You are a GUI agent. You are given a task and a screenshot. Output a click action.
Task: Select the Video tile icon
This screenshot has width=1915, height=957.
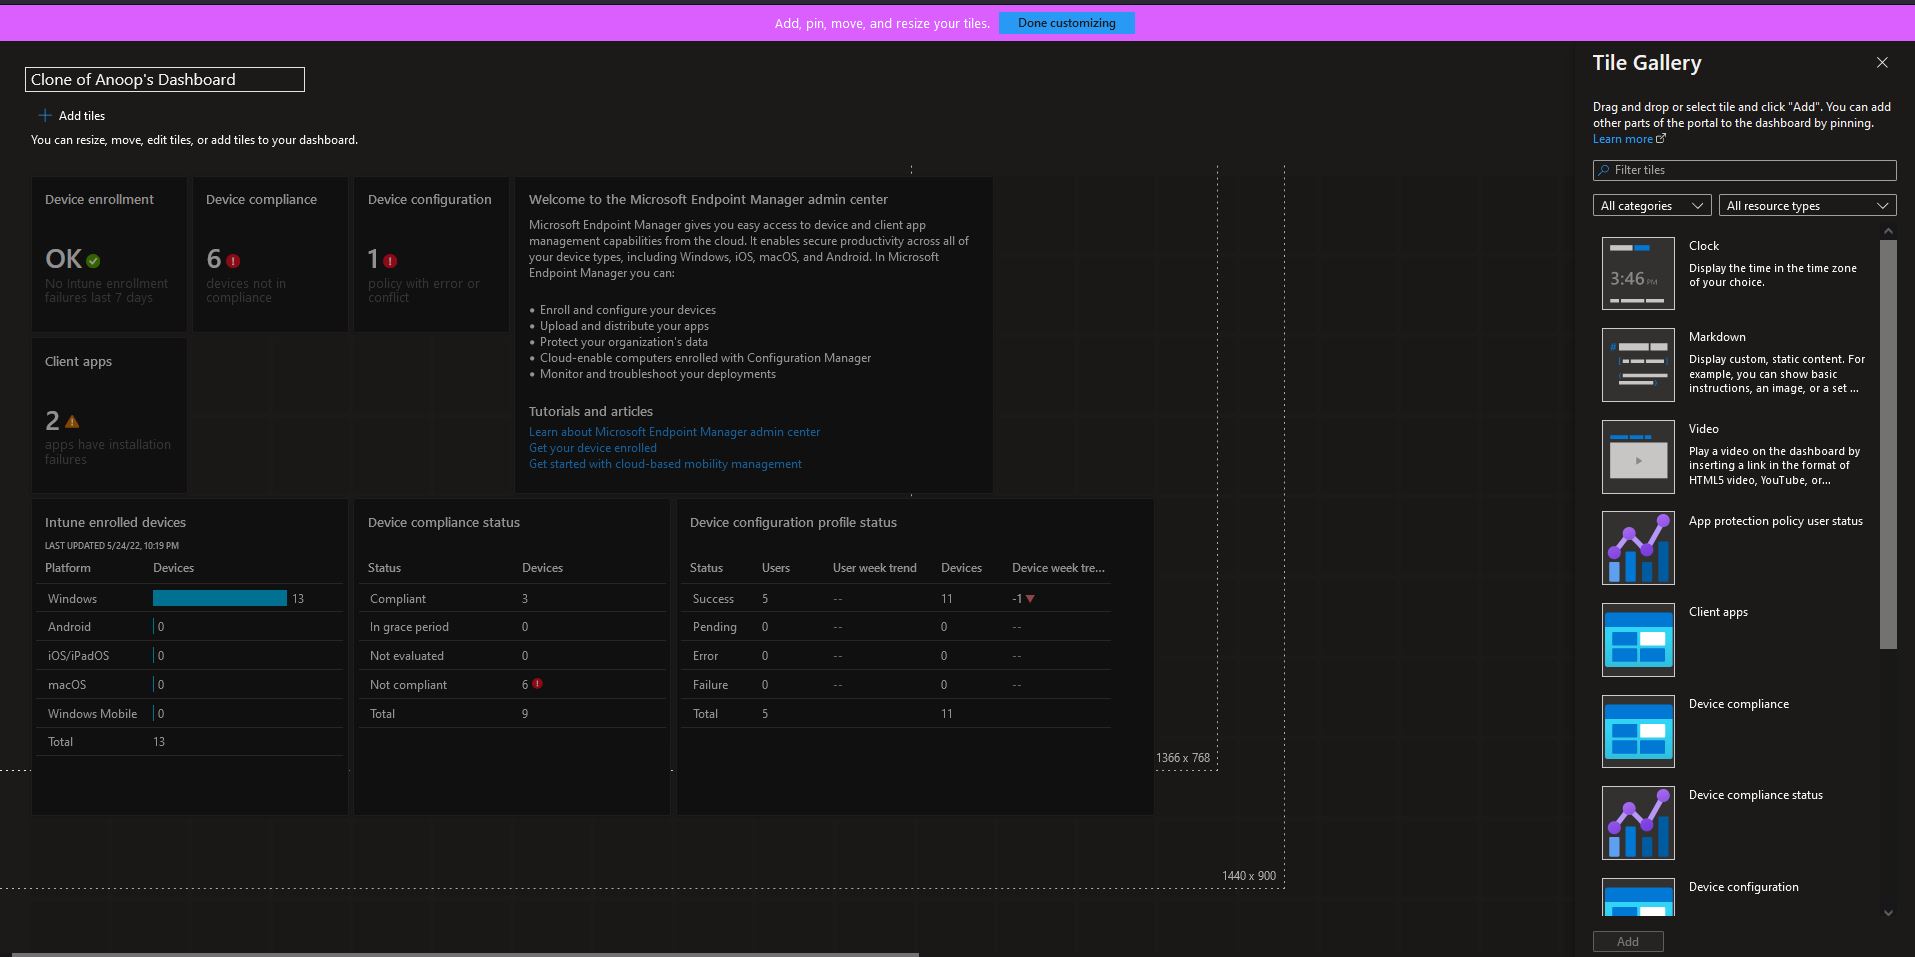click(1638, 457)
